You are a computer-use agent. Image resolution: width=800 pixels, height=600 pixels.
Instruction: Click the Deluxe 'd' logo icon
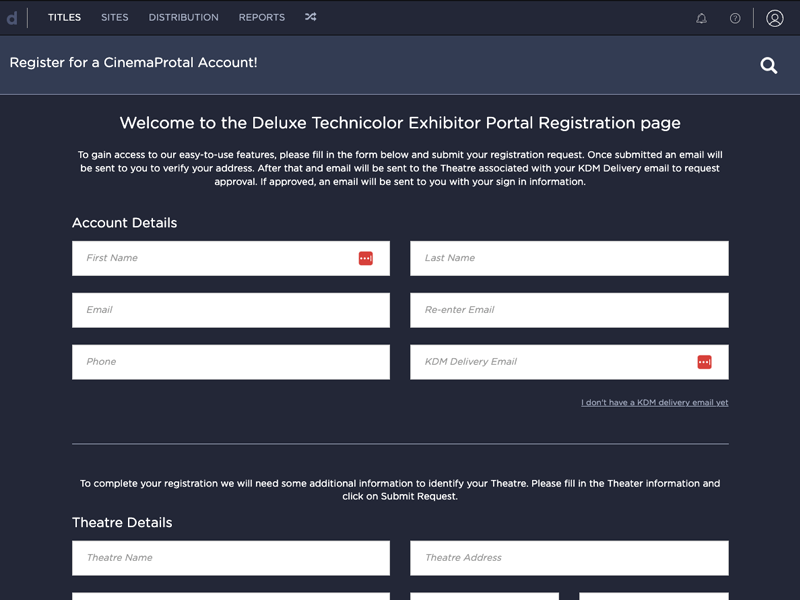12,18
